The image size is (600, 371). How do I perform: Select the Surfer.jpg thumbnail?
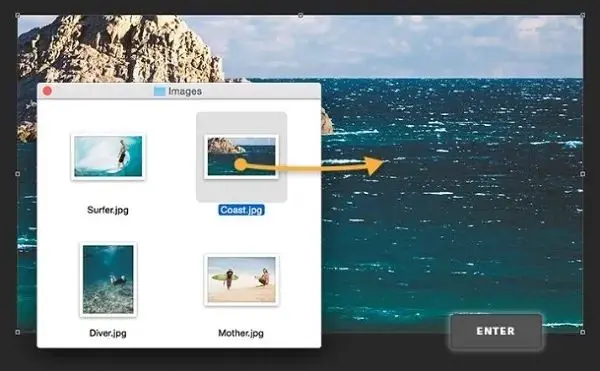108,156
